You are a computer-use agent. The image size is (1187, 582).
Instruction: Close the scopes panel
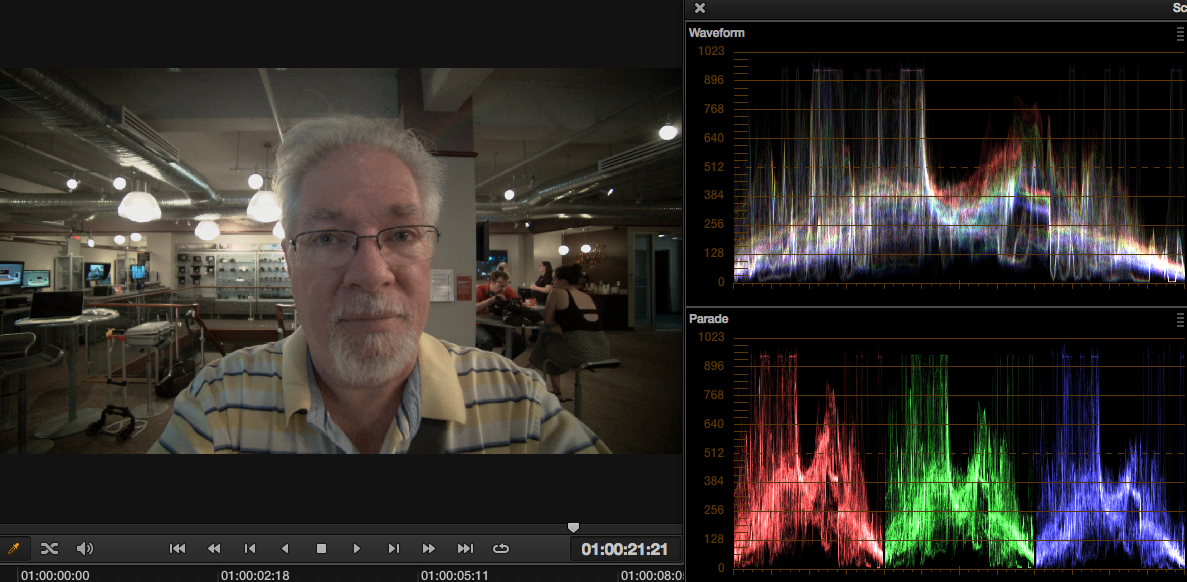(700, 8)
